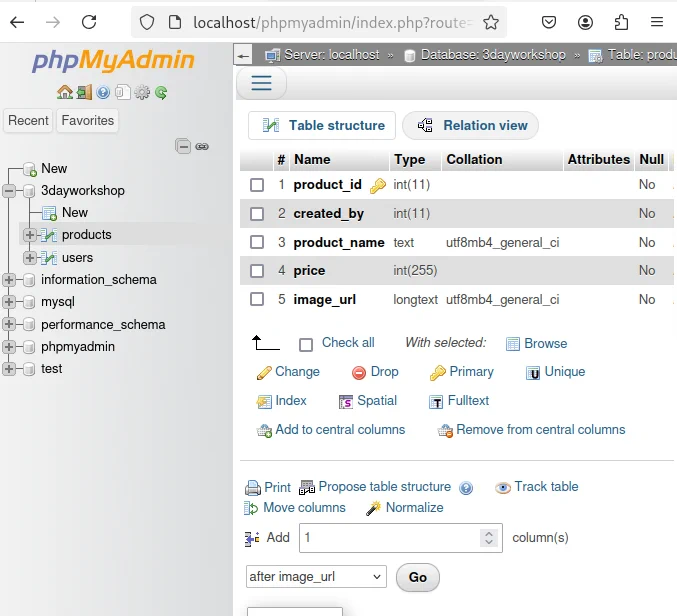Select the product_name row checkbox
677x616 pixels.
click(x=257, y=242)
